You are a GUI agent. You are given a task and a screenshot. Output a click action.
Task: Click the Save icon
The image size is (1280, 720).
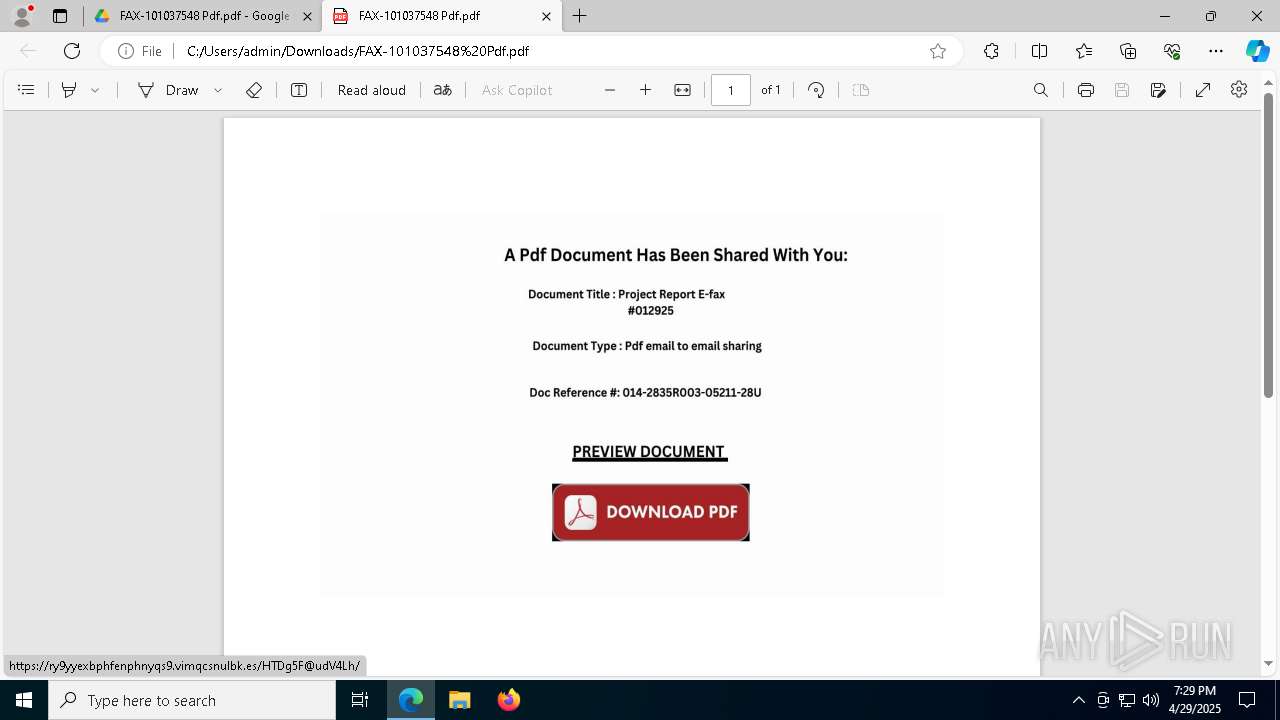click(x=1122, y=90)
